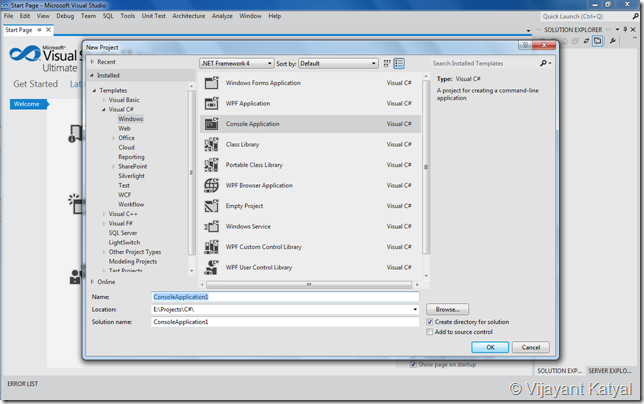Select the Windows Service template icon
Image resolution: width=644 pixels, height=404 pixels.
tap(212, 226)
